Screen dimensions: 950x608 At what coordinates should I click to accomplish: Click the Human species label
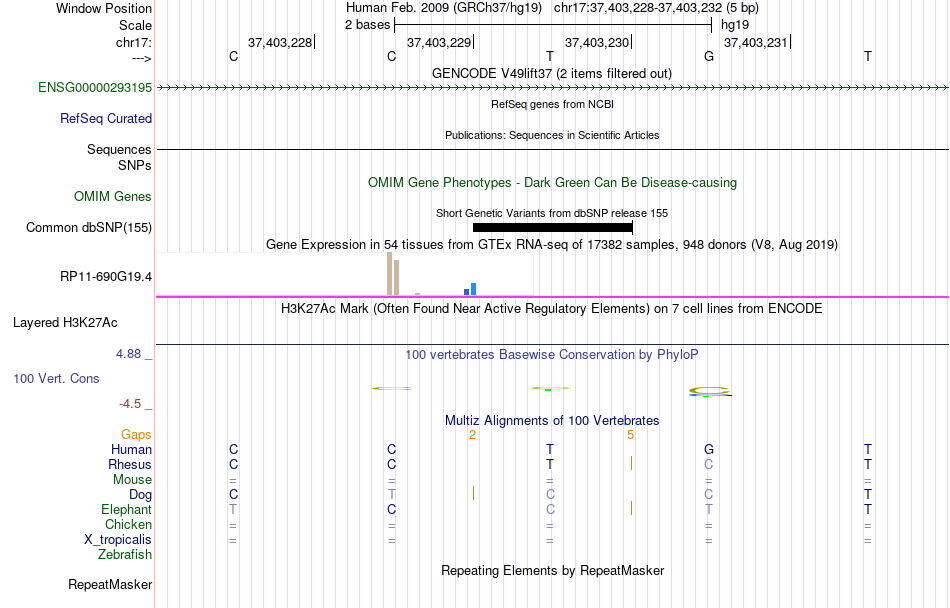(131, 449)
